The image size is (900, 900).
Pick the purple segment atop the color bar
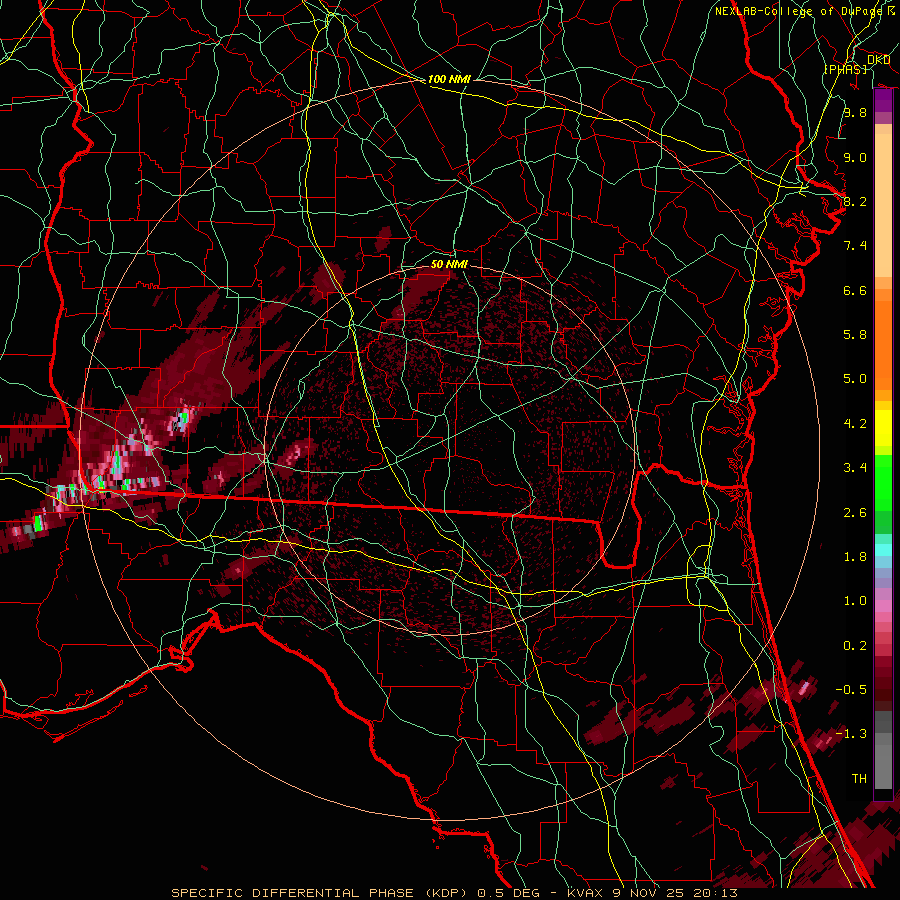pos(883,101)
